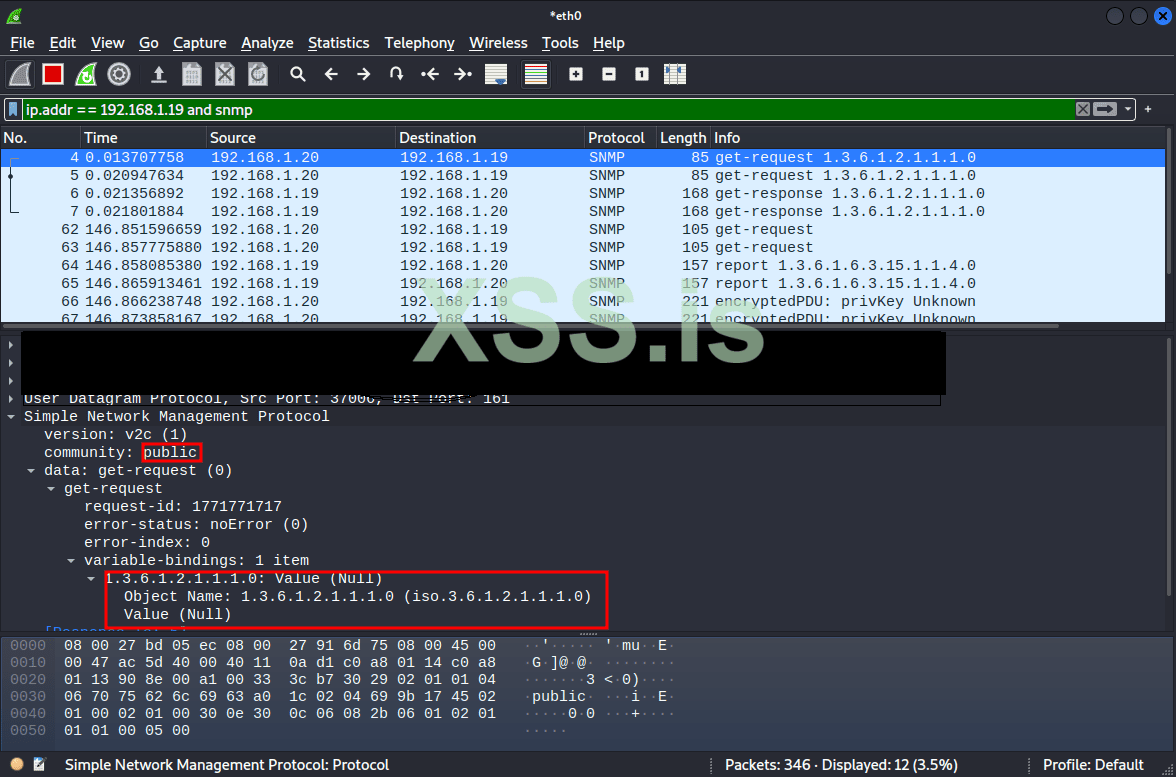Select packet 66 encryptedPDU row
The height and width of the screenshot is (777, 1176).
[583, 302]
